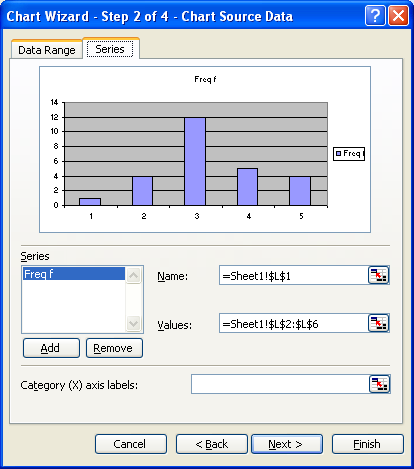Image resolution: width=414 pixels, height=469 pixels.
Task: Click the Finish button
Action: (x=368, y=444)
